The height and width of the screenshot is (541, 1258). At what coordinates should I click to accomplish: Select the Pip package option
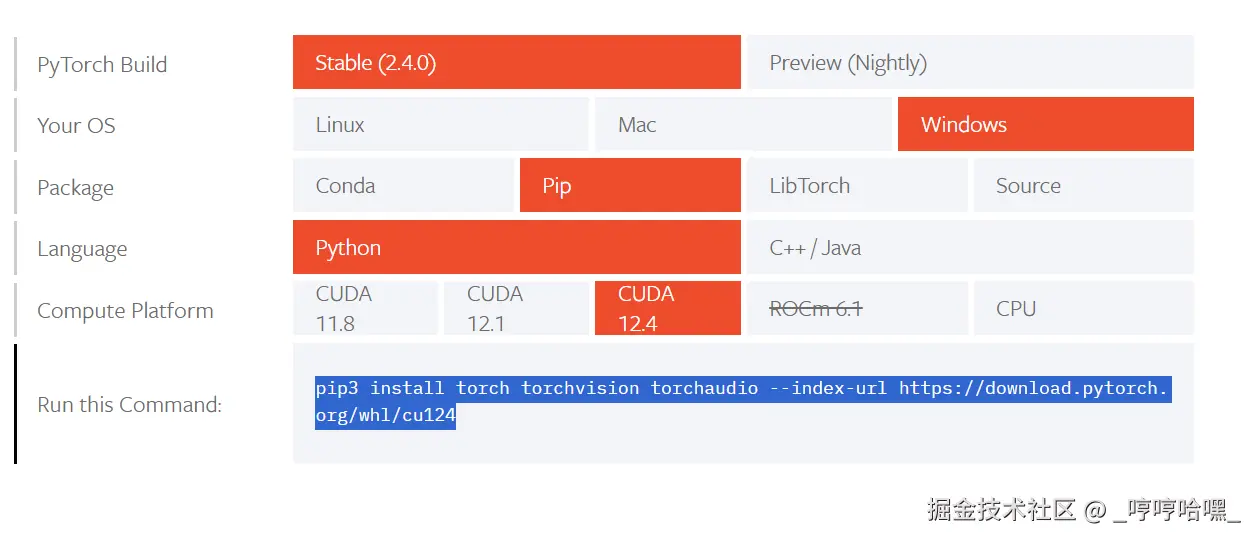[x=630, y=186]
